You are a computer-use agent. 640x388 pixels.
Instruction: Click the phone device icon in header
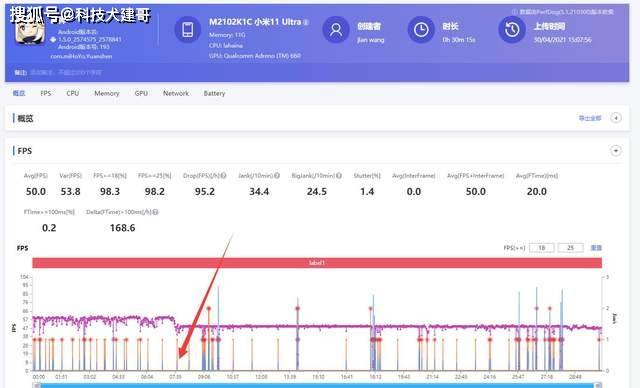pos(187,29)
